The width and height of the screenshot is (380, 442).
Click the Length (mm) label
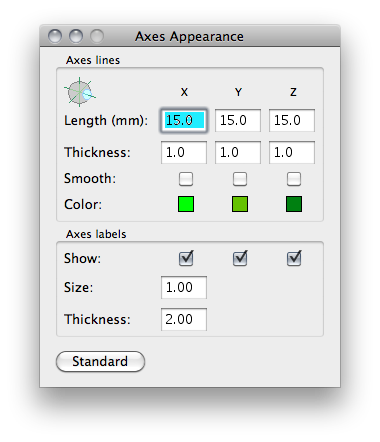106,121
